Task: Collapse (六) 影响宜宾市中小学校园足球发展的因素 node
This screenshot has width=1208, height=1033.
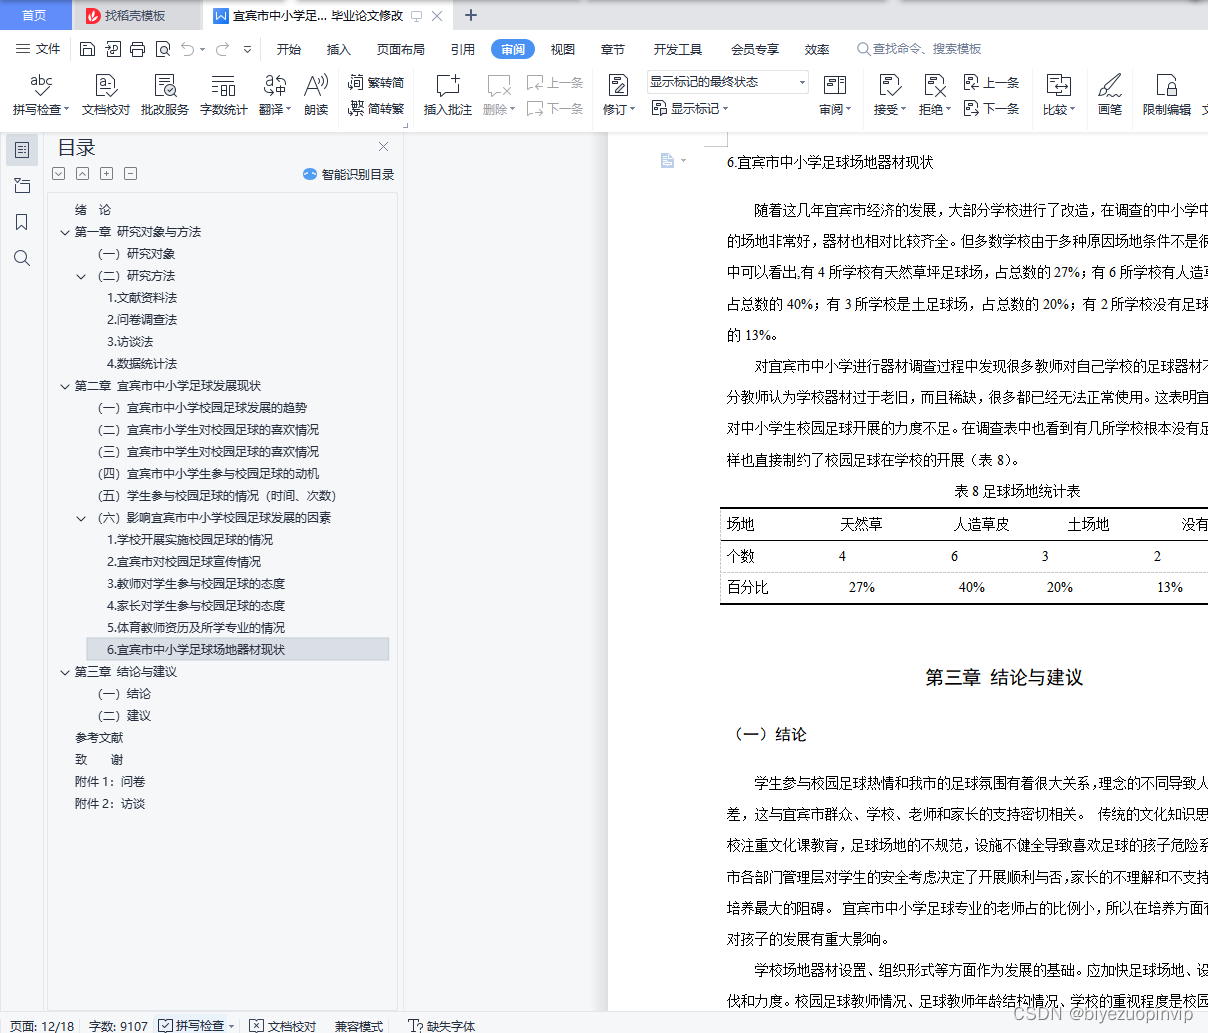Action: (x=81, y=518)
